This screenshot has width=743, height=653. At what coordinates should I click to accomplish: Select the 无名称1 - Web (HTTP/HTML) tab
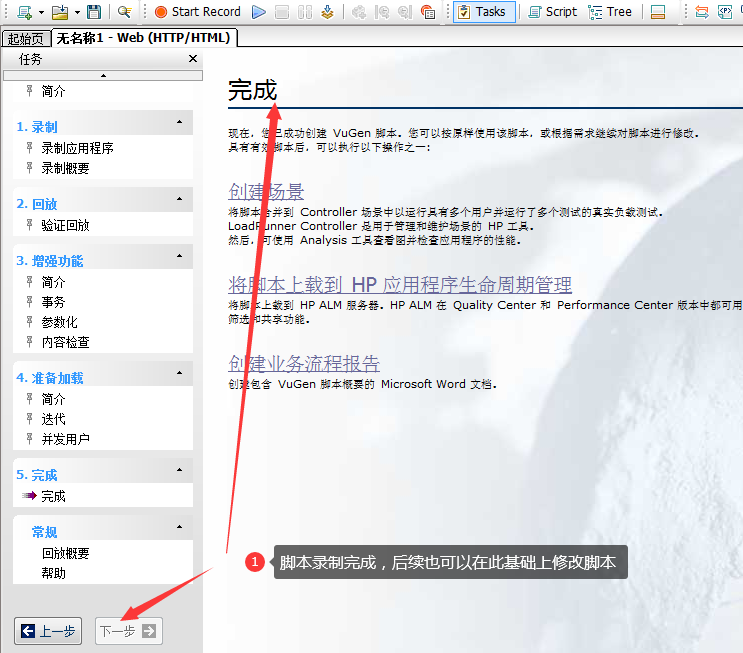[x=144, y=38]
